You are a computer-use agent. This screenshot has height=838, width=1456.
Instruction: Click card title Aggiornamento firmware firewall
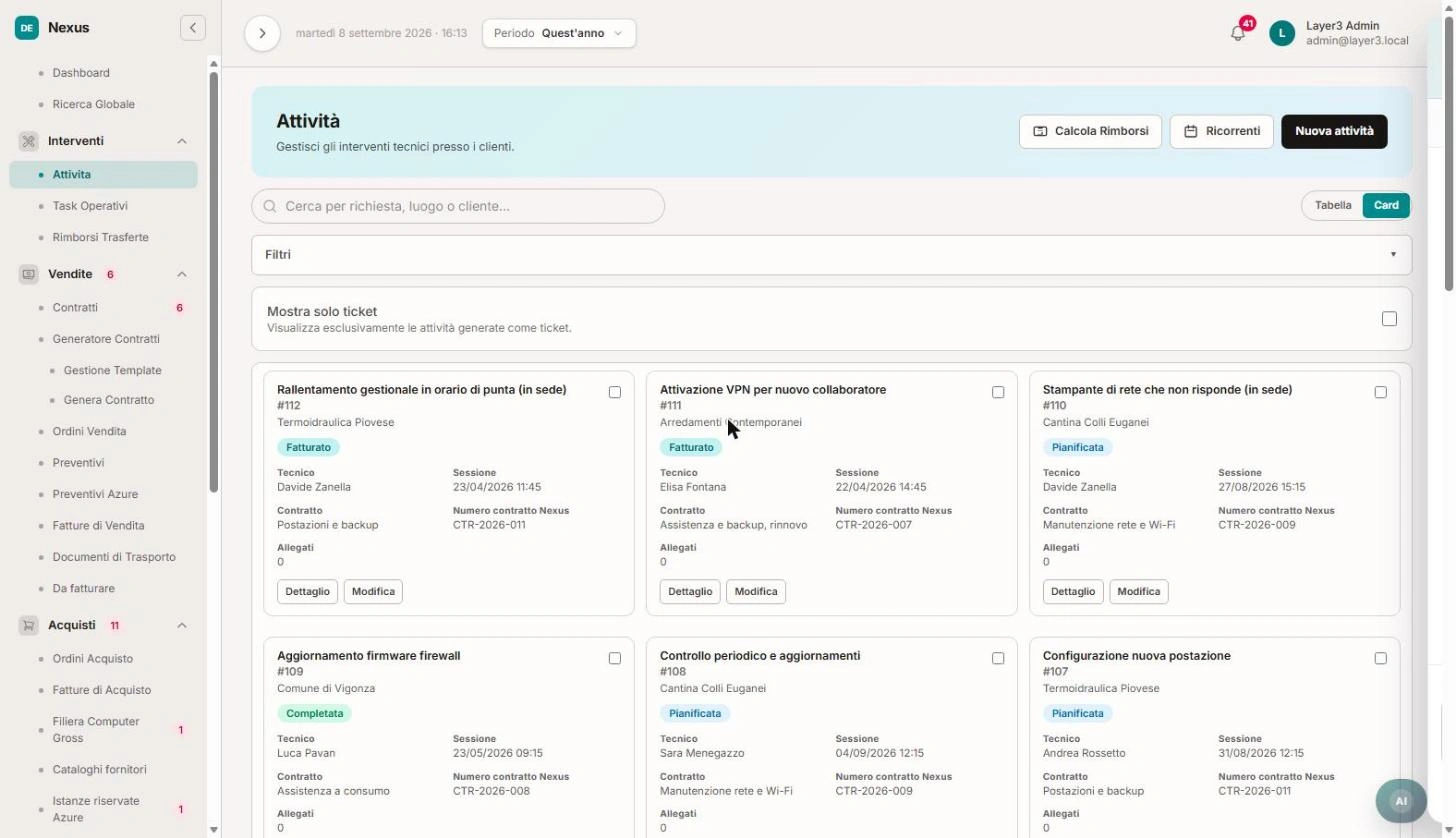tap(369, 656)
